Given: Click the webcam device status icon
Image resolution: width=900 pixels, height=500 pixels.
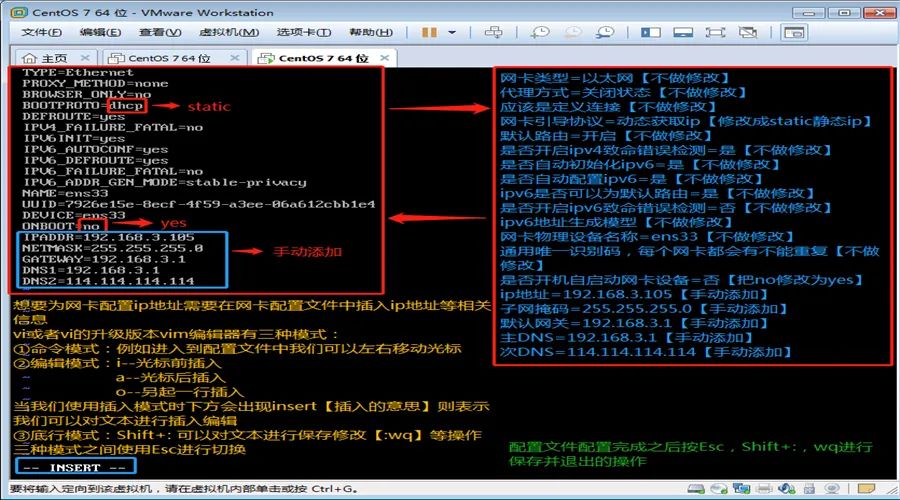Looking at the screenshot, I should pos(832,489).
